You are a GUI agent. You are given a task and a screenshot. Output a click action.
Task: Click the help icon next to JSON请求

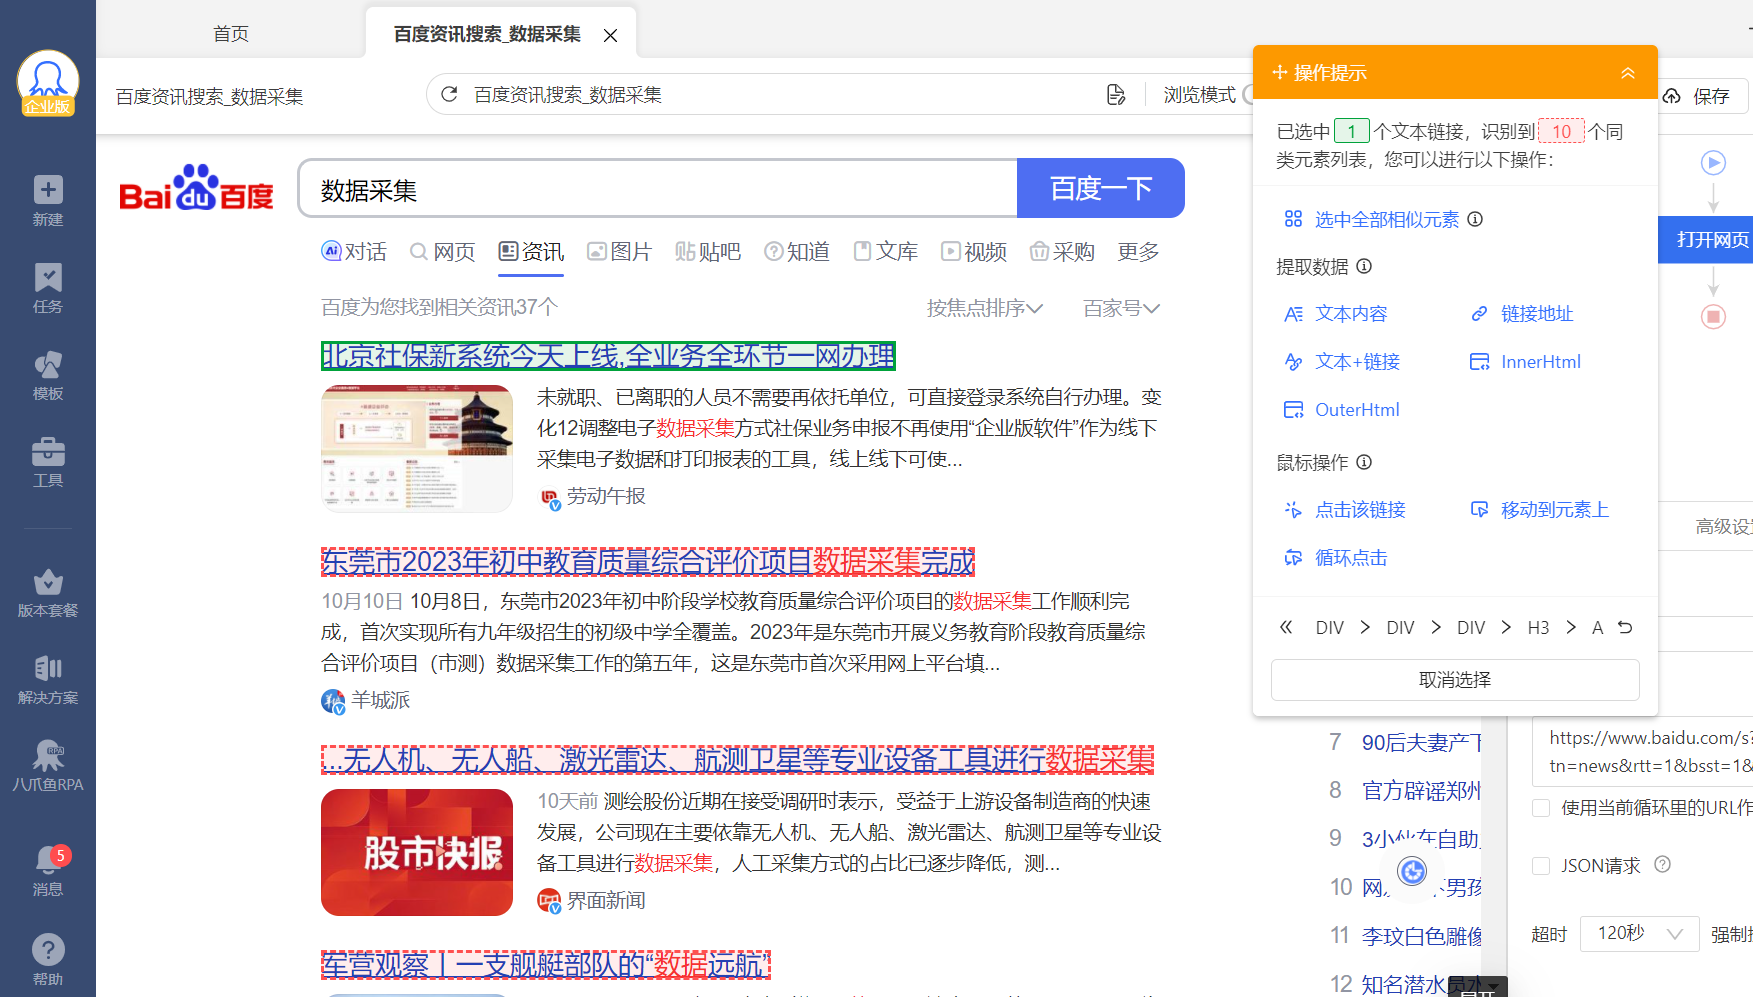(x=1662, y=864)
